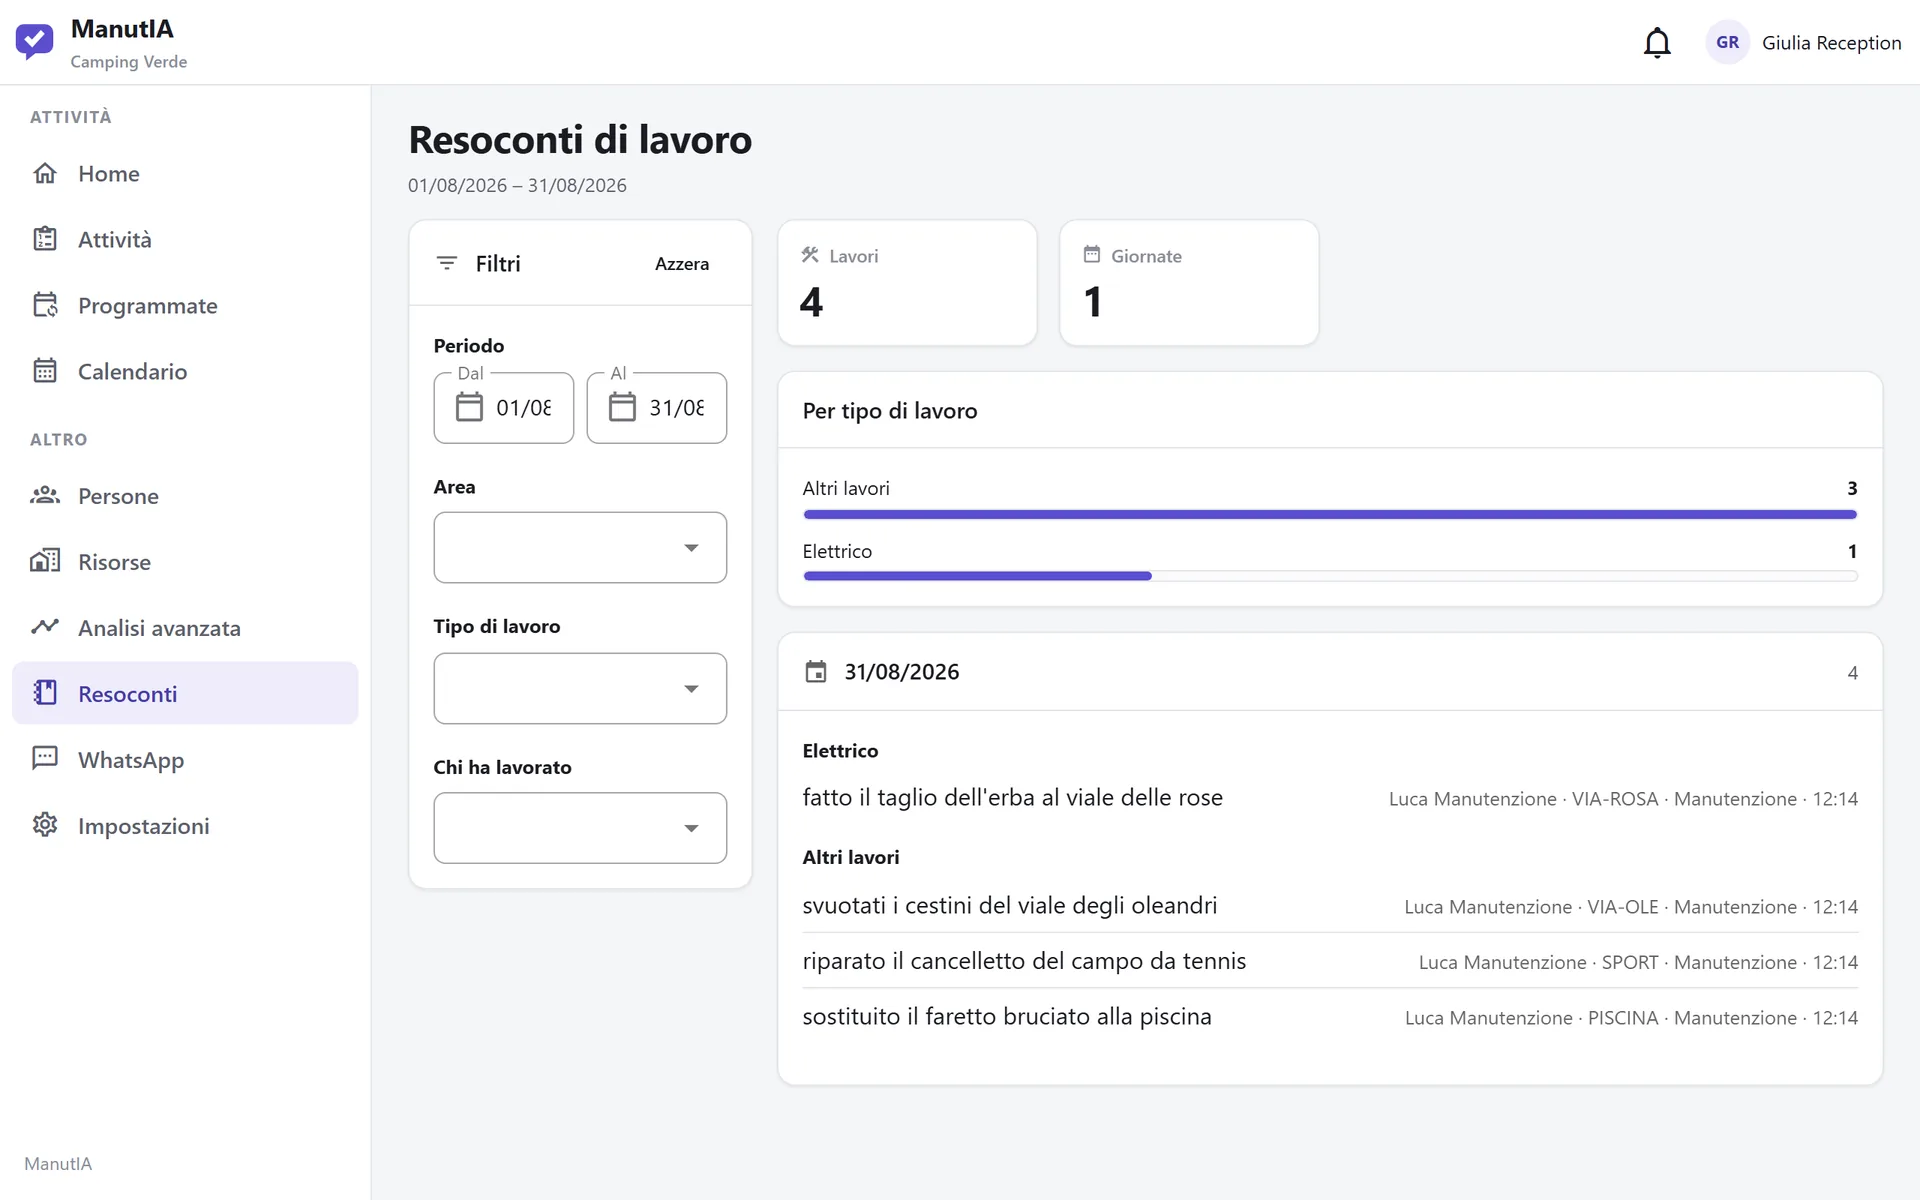Click the Giornate count card showing 1
The height and width of the screenshot is (1200, 1920).
(x=1189, y=283)
